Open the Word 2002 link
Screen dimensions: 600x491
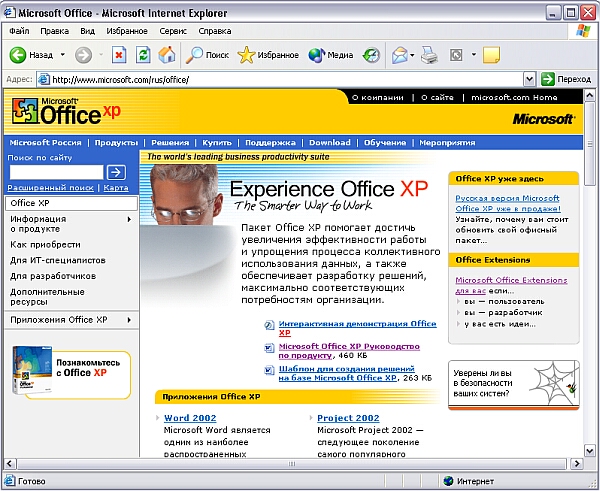(189, 418)
